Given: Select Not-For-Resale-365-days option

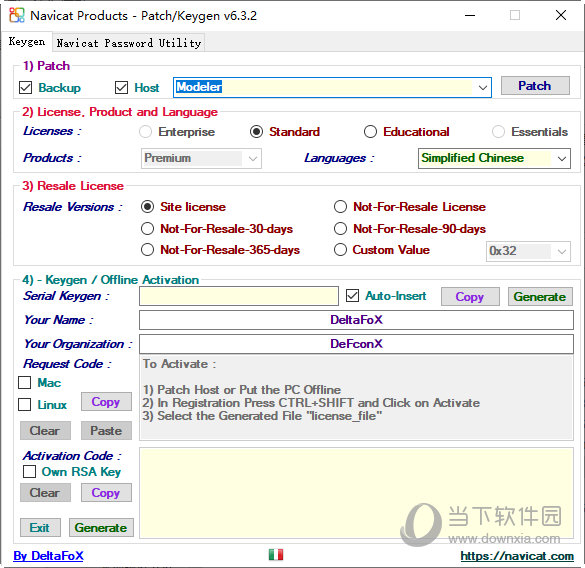Looking at the screenshot, I should (x=147, y=250).
